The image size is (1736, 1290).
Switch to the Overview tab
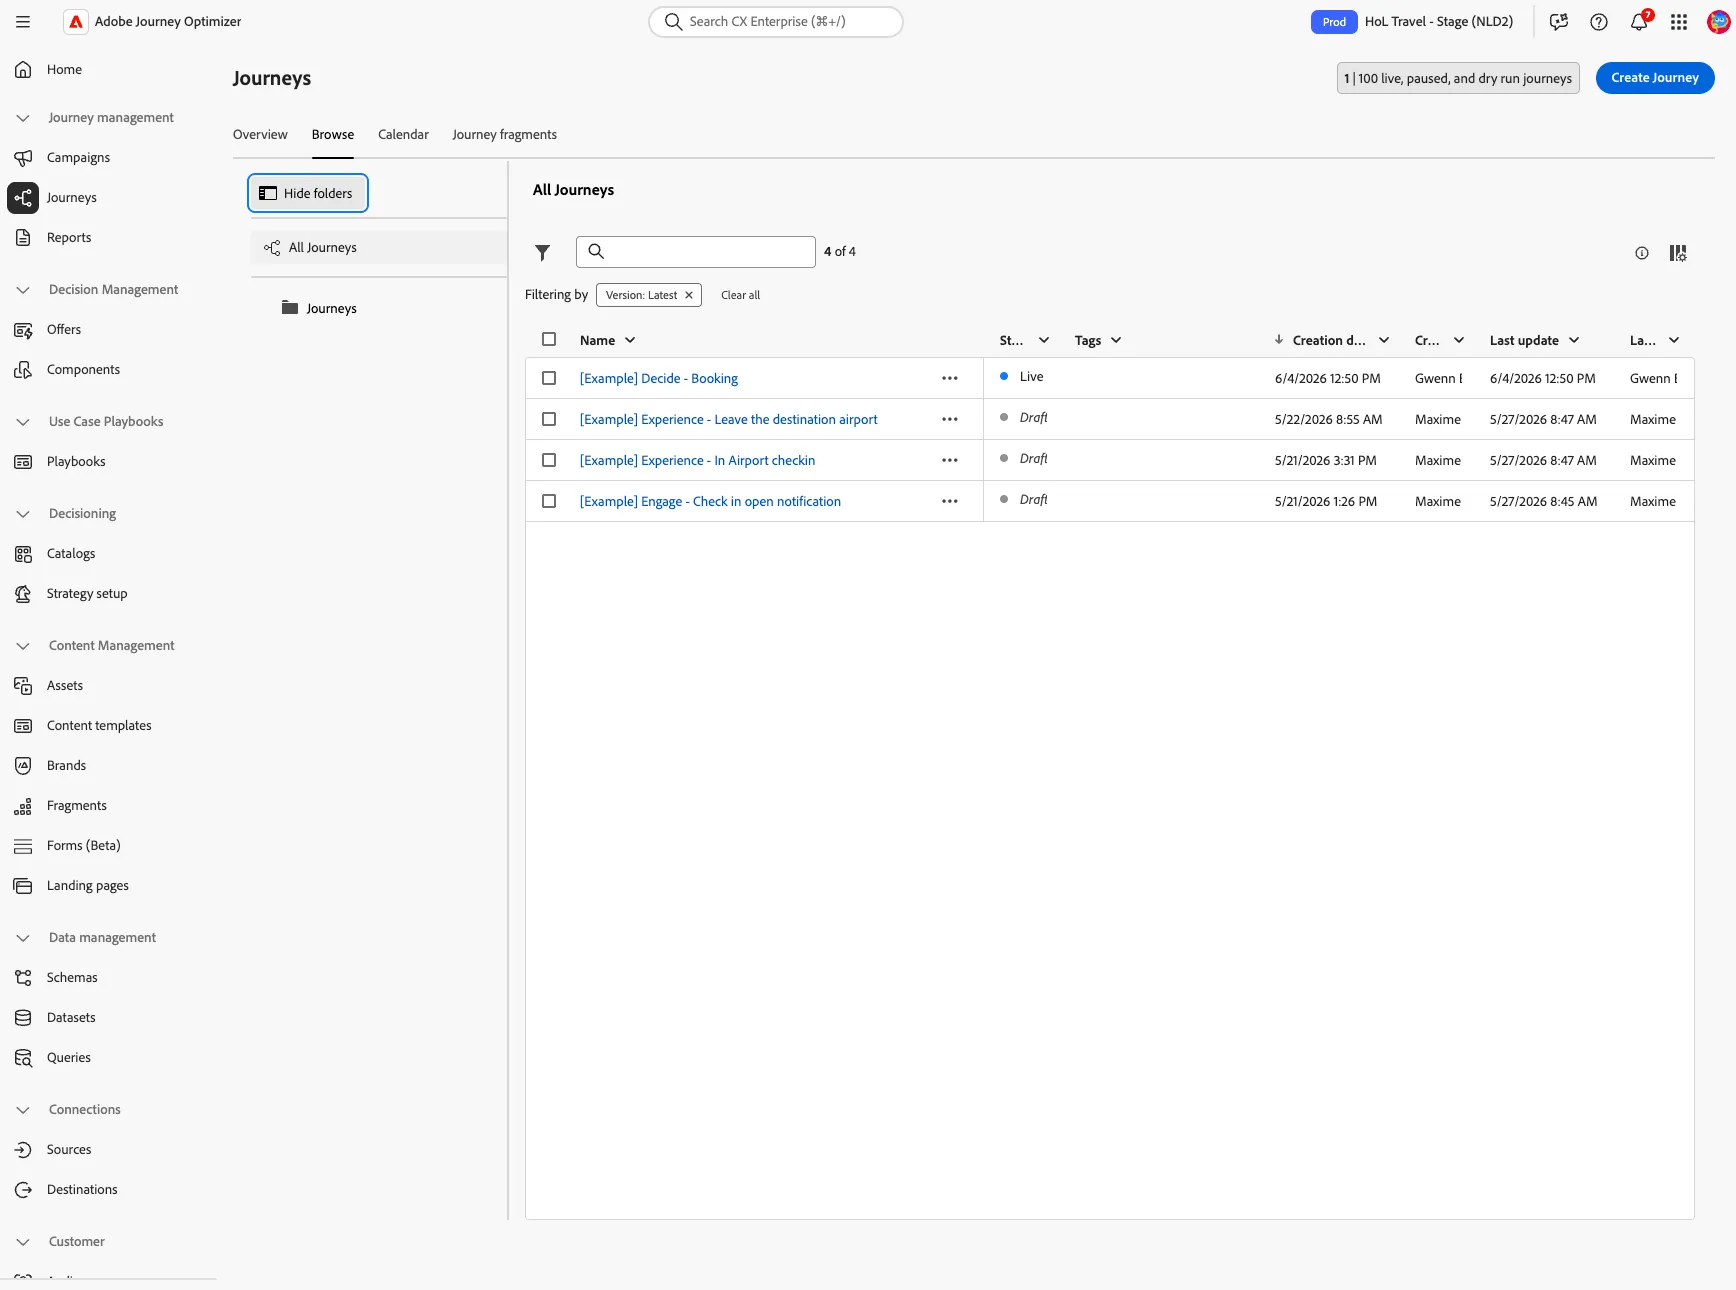click(x=260, y=135)
